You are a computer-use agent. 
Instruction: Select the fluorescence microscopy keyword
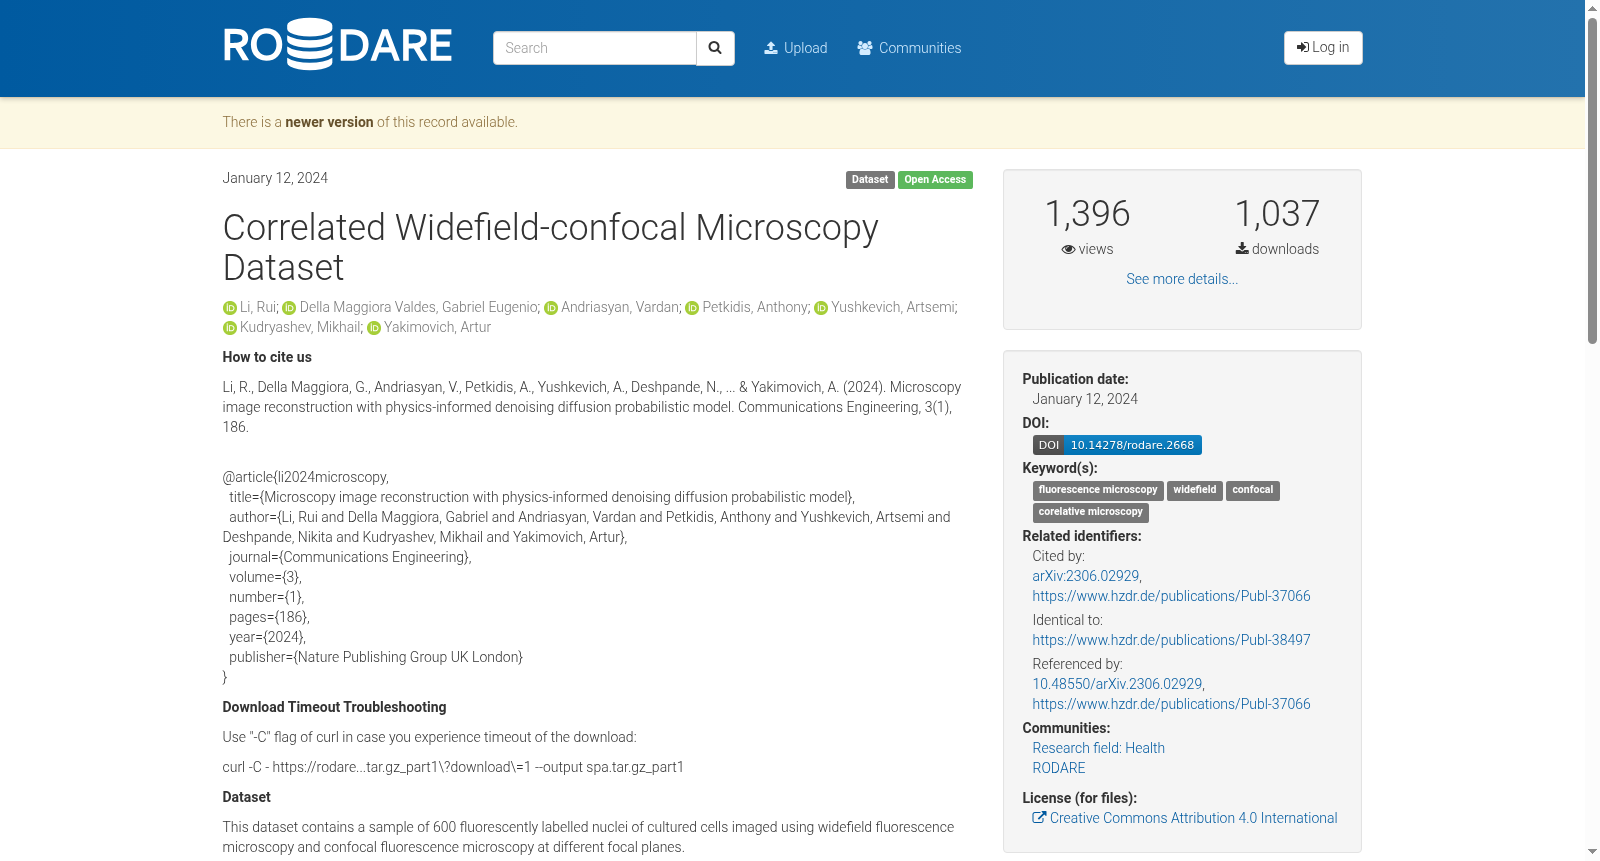tap(1098, 490)
